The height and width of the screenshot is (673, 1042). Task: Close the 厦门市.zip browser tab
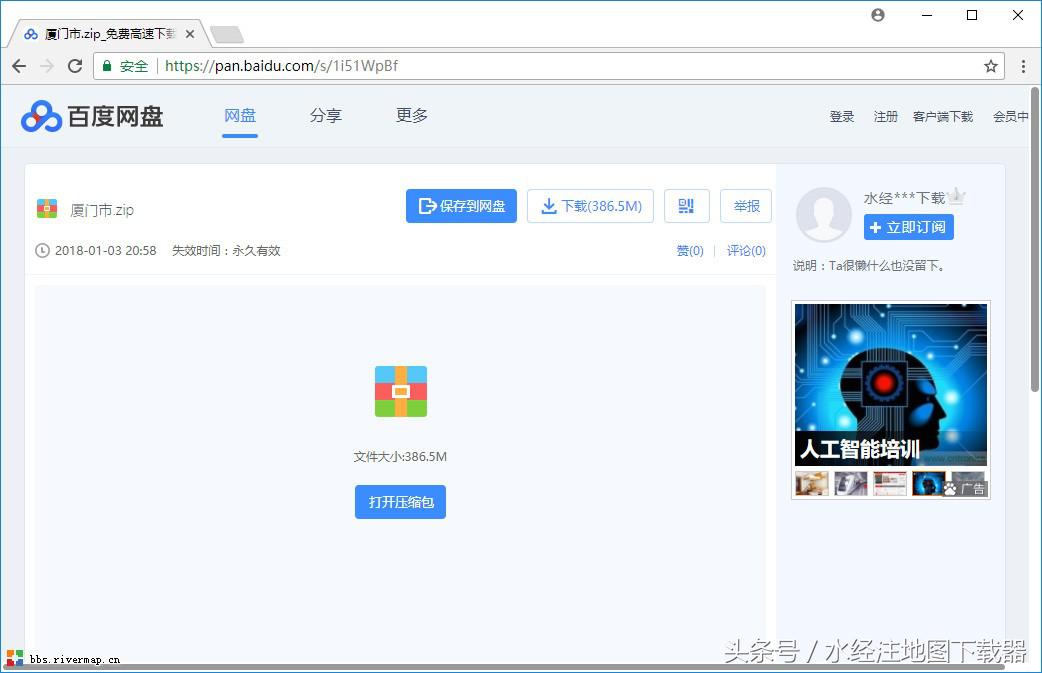[192, 34]
